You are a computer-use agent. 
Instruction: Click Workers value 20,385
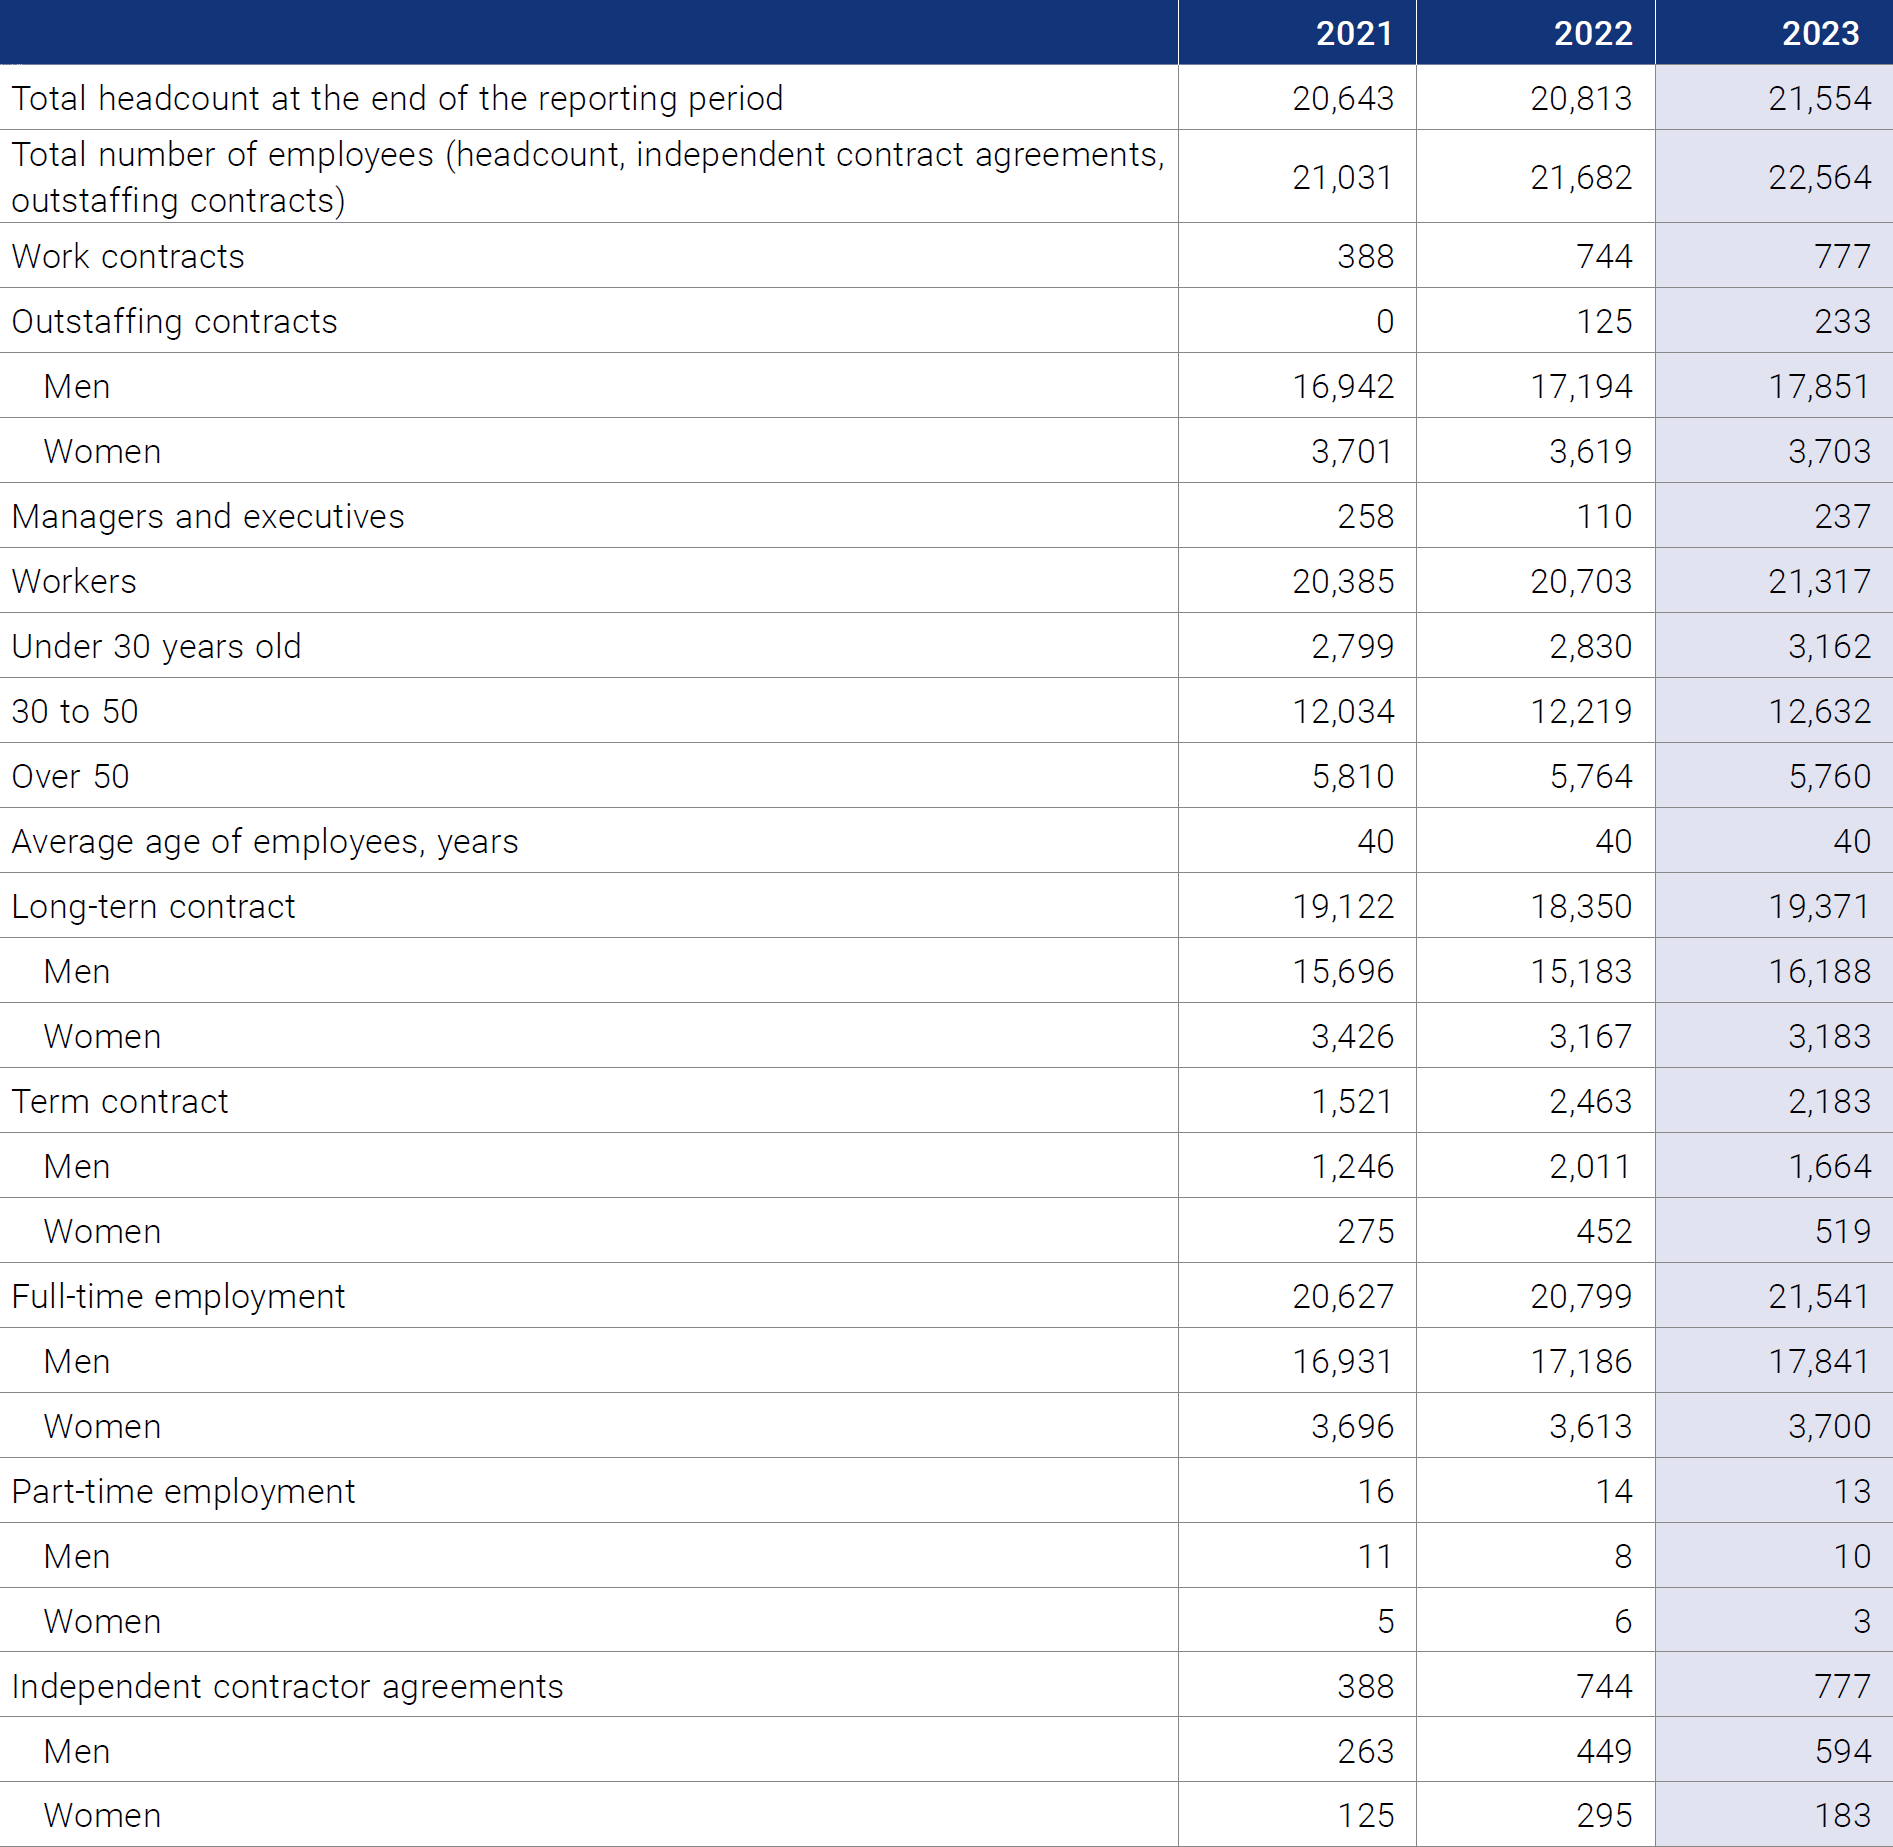point(1343,581)
